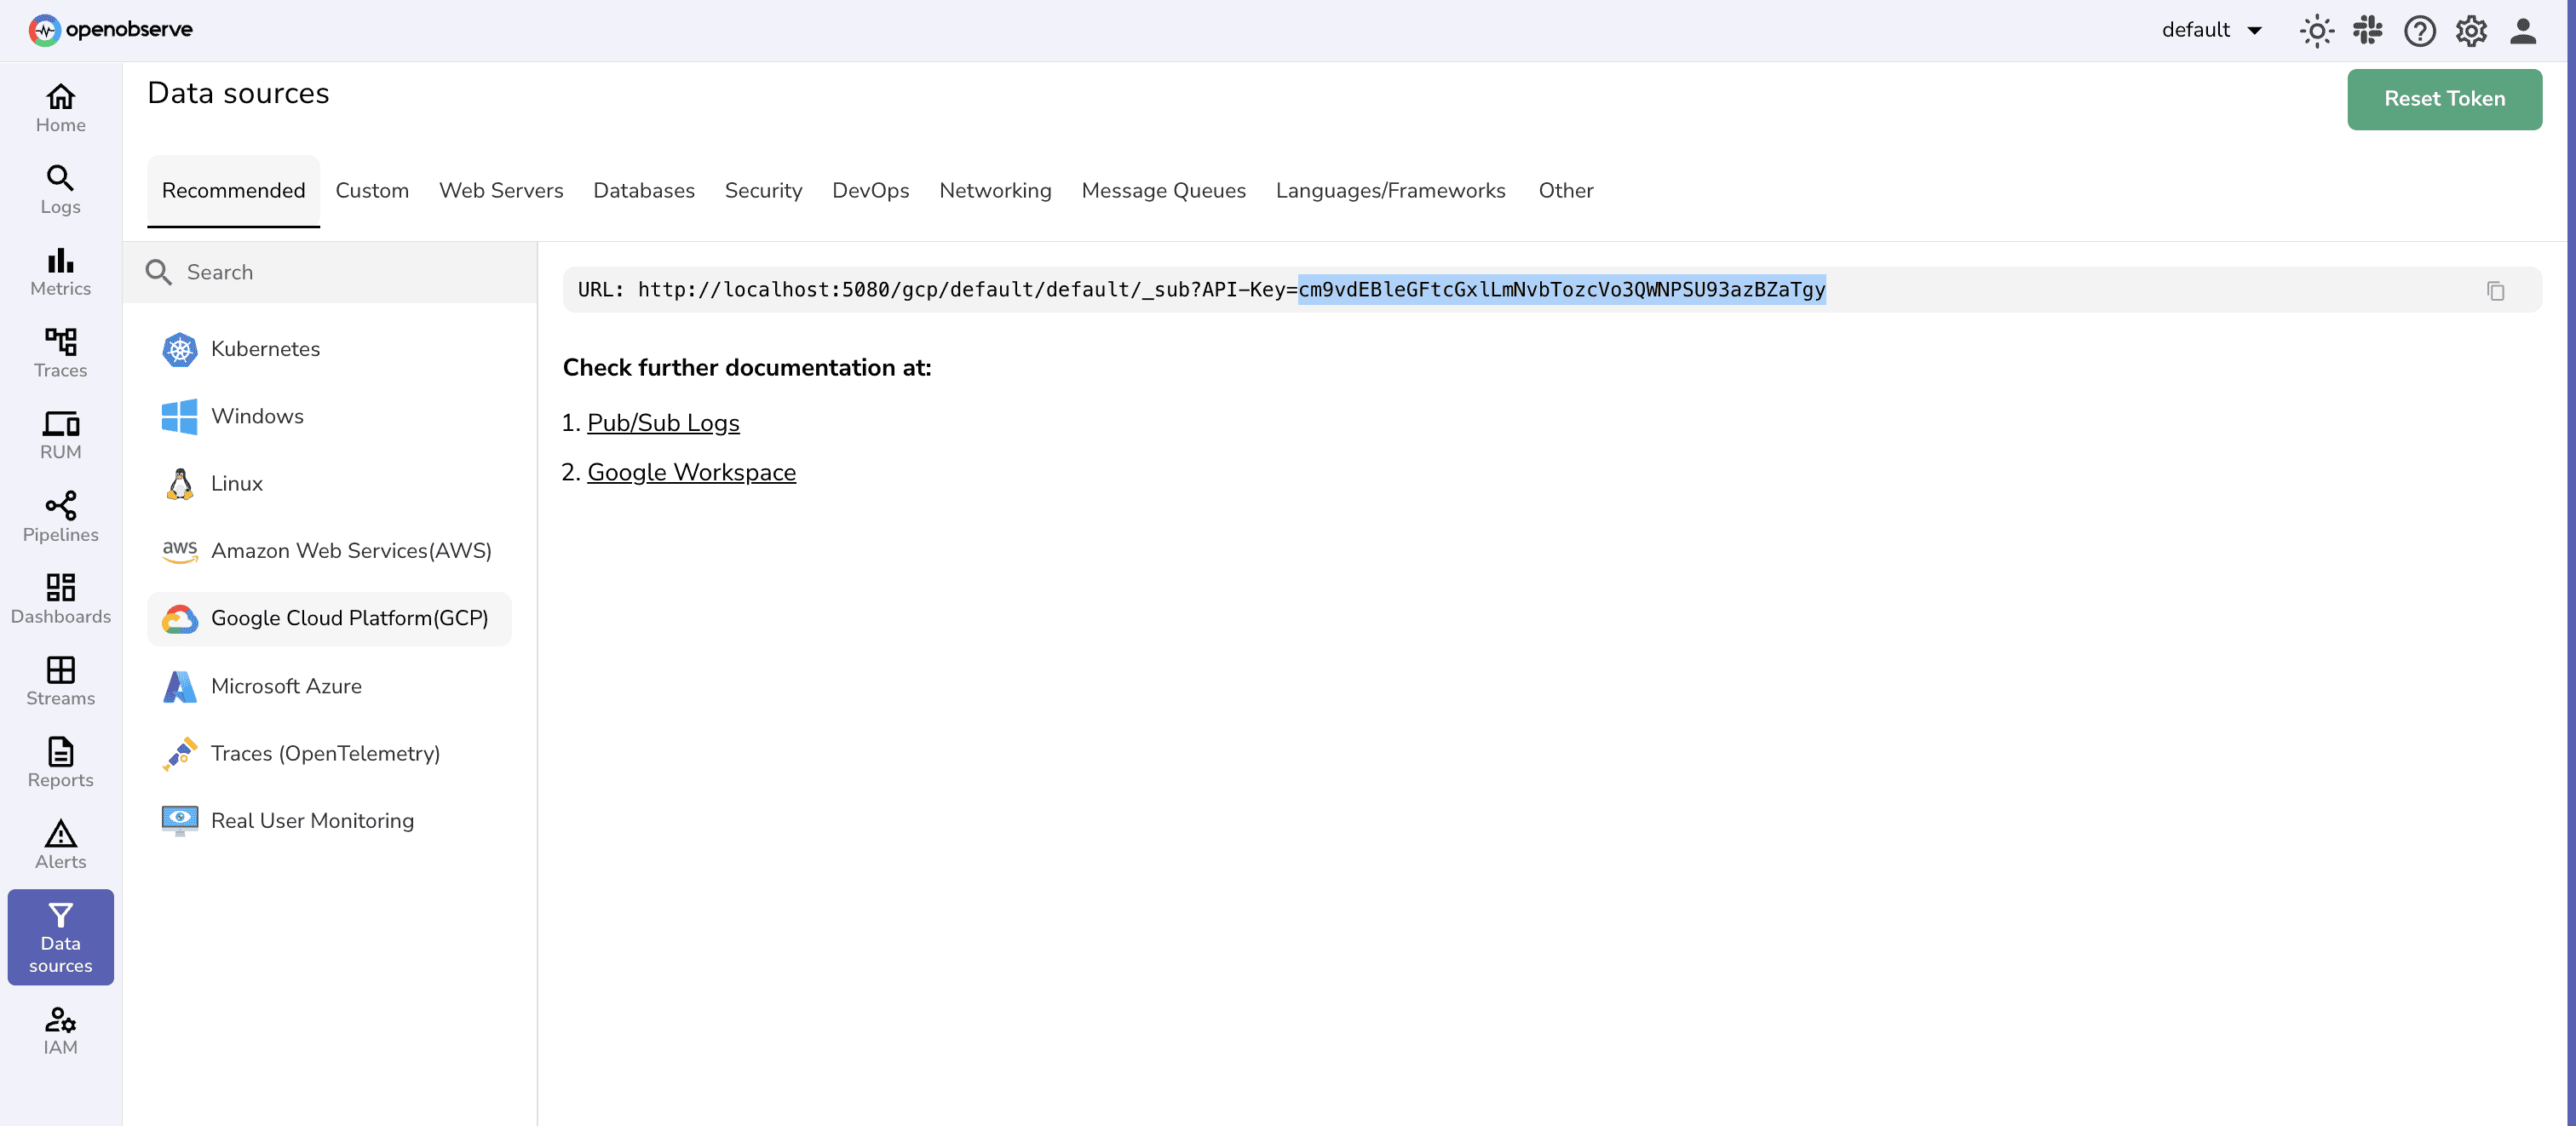This screenshot has height=1126, width=2576.
Task: Open the user profile menu
Action: (2523, 30)
